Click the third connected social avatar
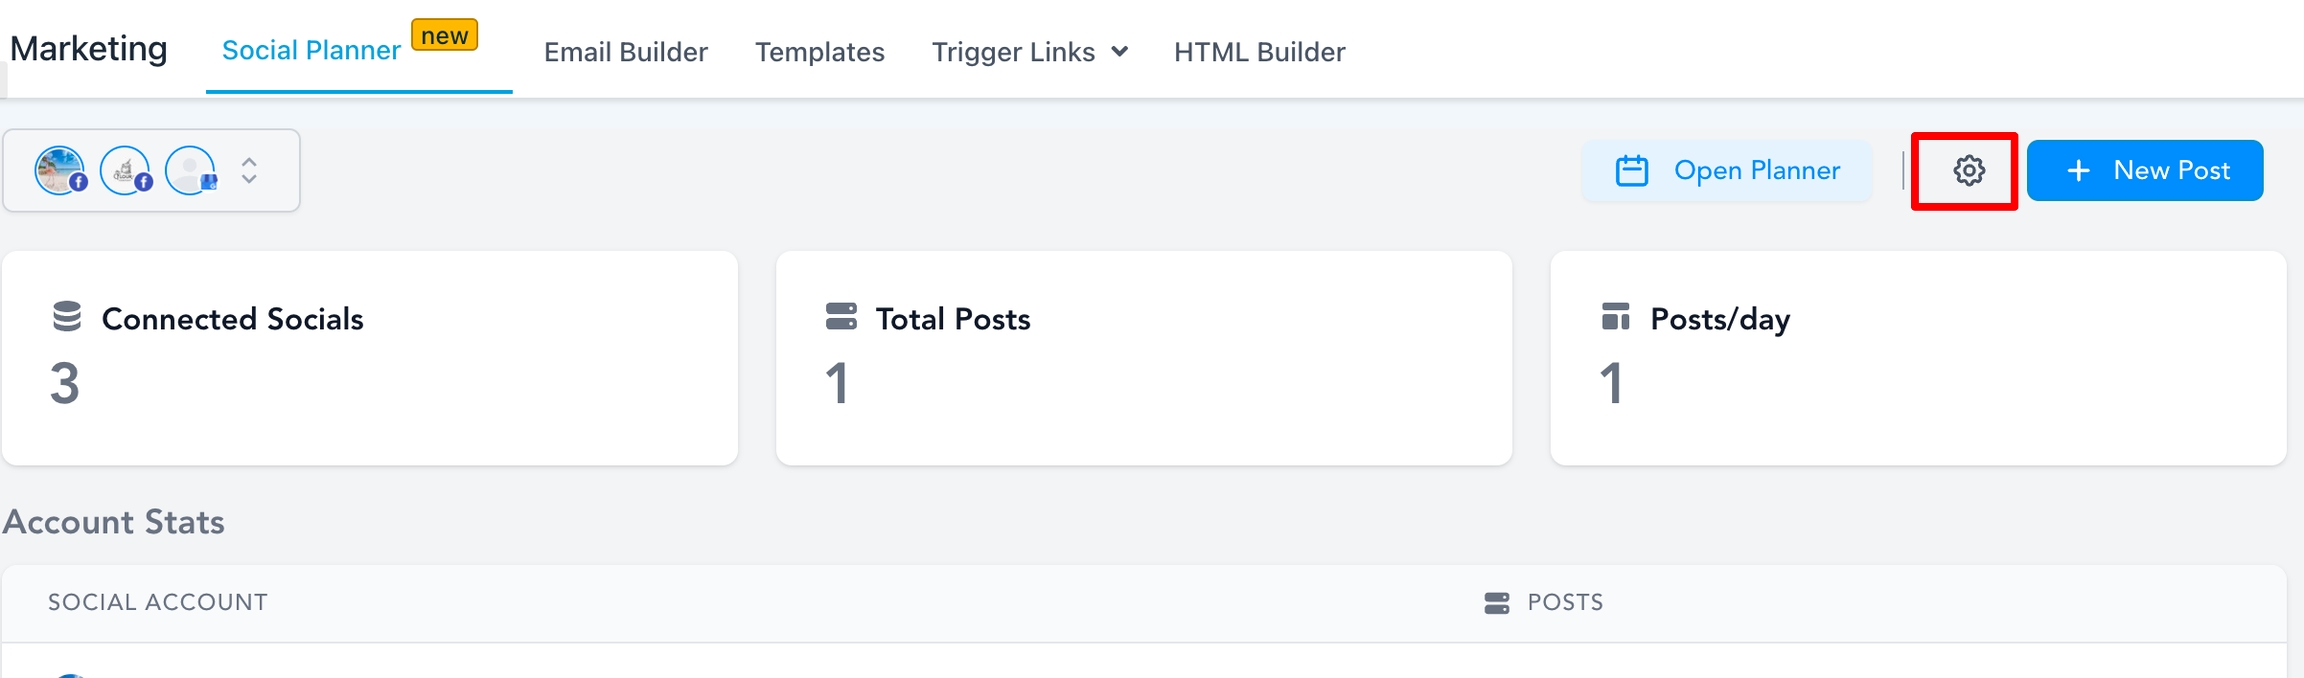This screenshot has width=2304, height=678. coord(190,170)
